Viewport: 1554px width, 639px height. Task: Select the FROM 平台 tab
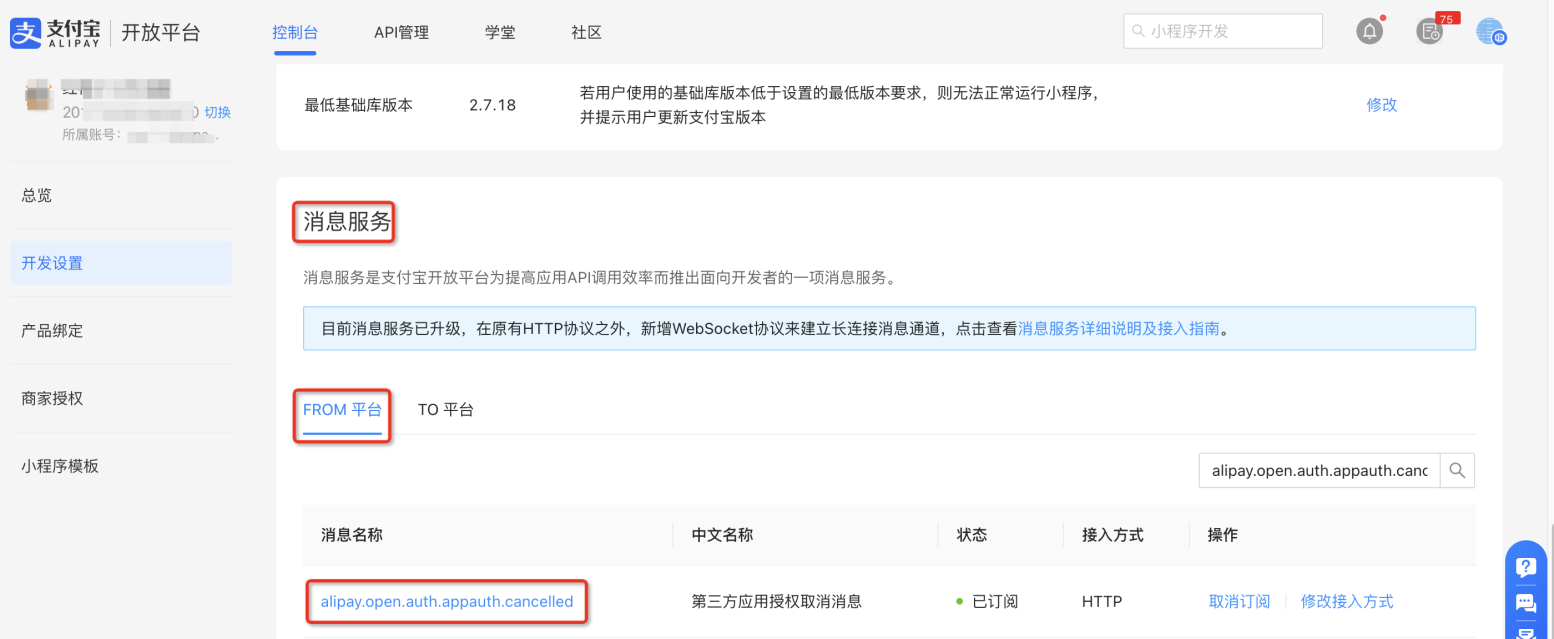click(x=342, y=410)
